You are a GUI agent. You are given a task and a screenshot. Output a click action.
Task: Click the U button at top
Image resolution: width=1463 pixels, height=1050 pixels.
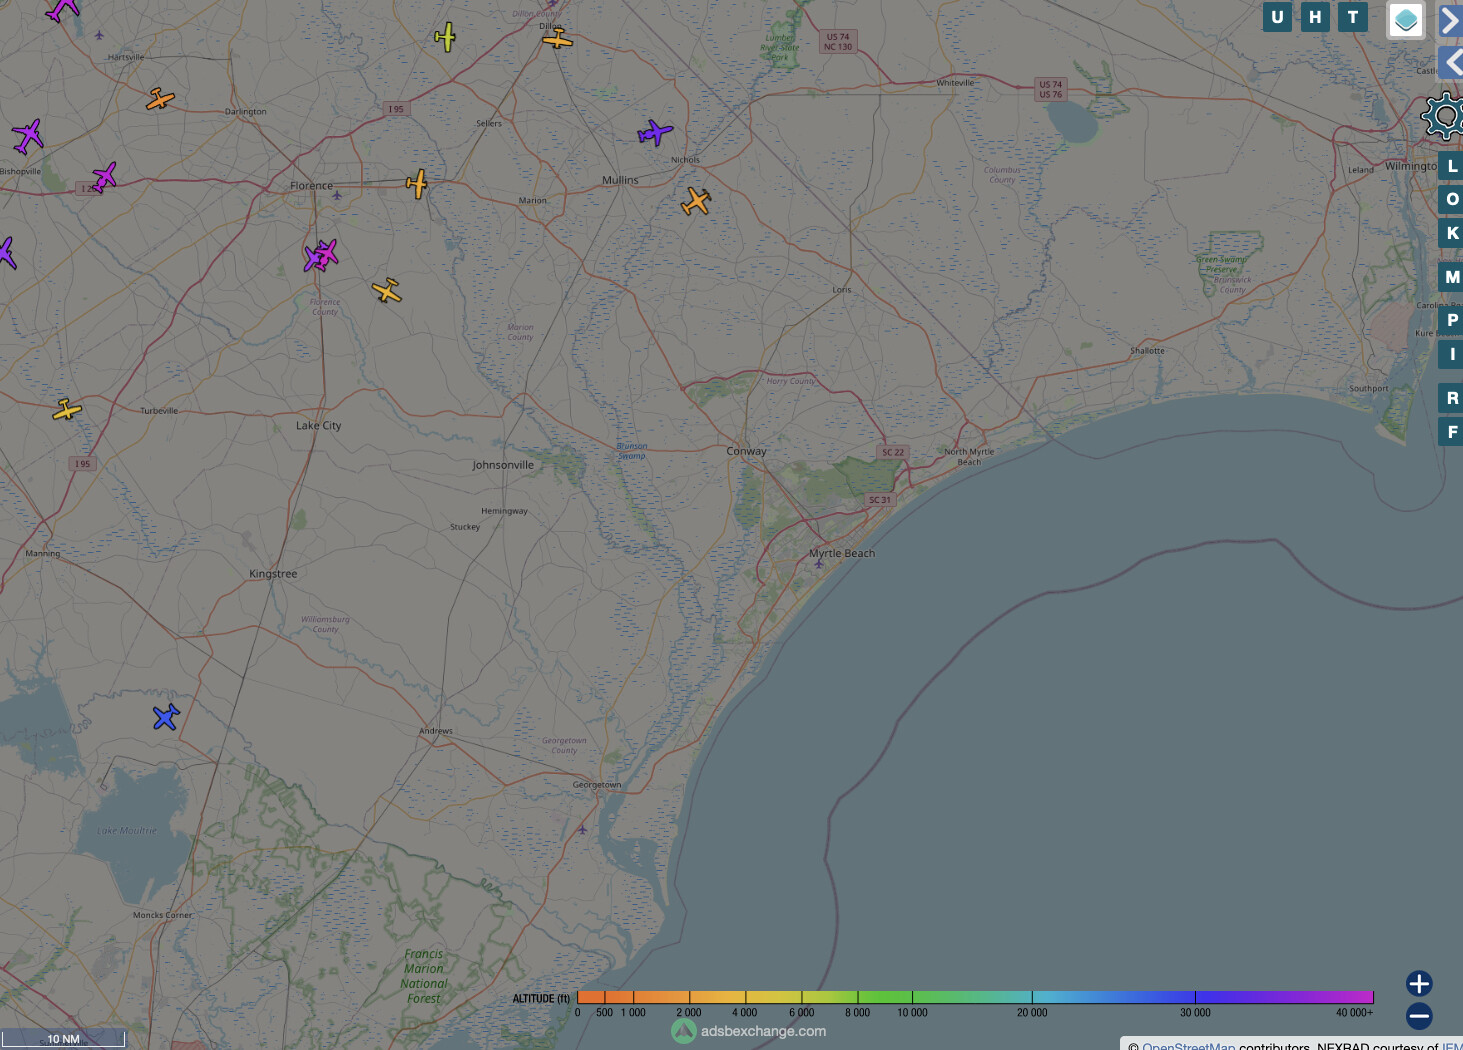click(x=1277, y=17)
